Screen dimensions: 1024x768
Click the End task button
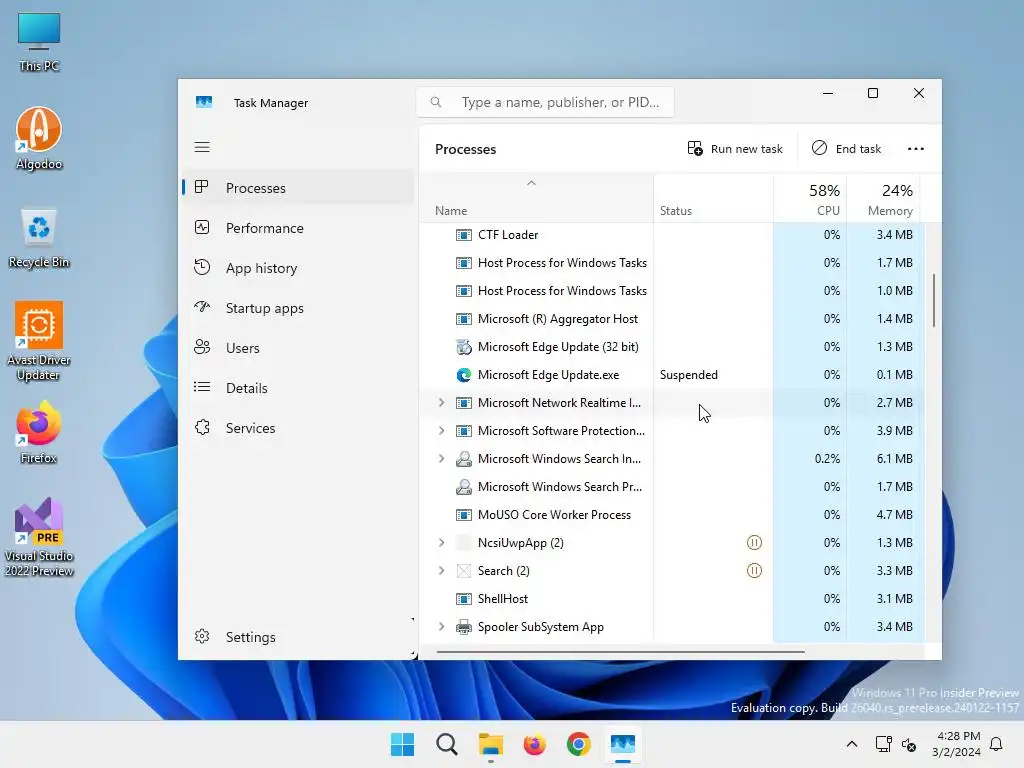click(x=846, y=149)
